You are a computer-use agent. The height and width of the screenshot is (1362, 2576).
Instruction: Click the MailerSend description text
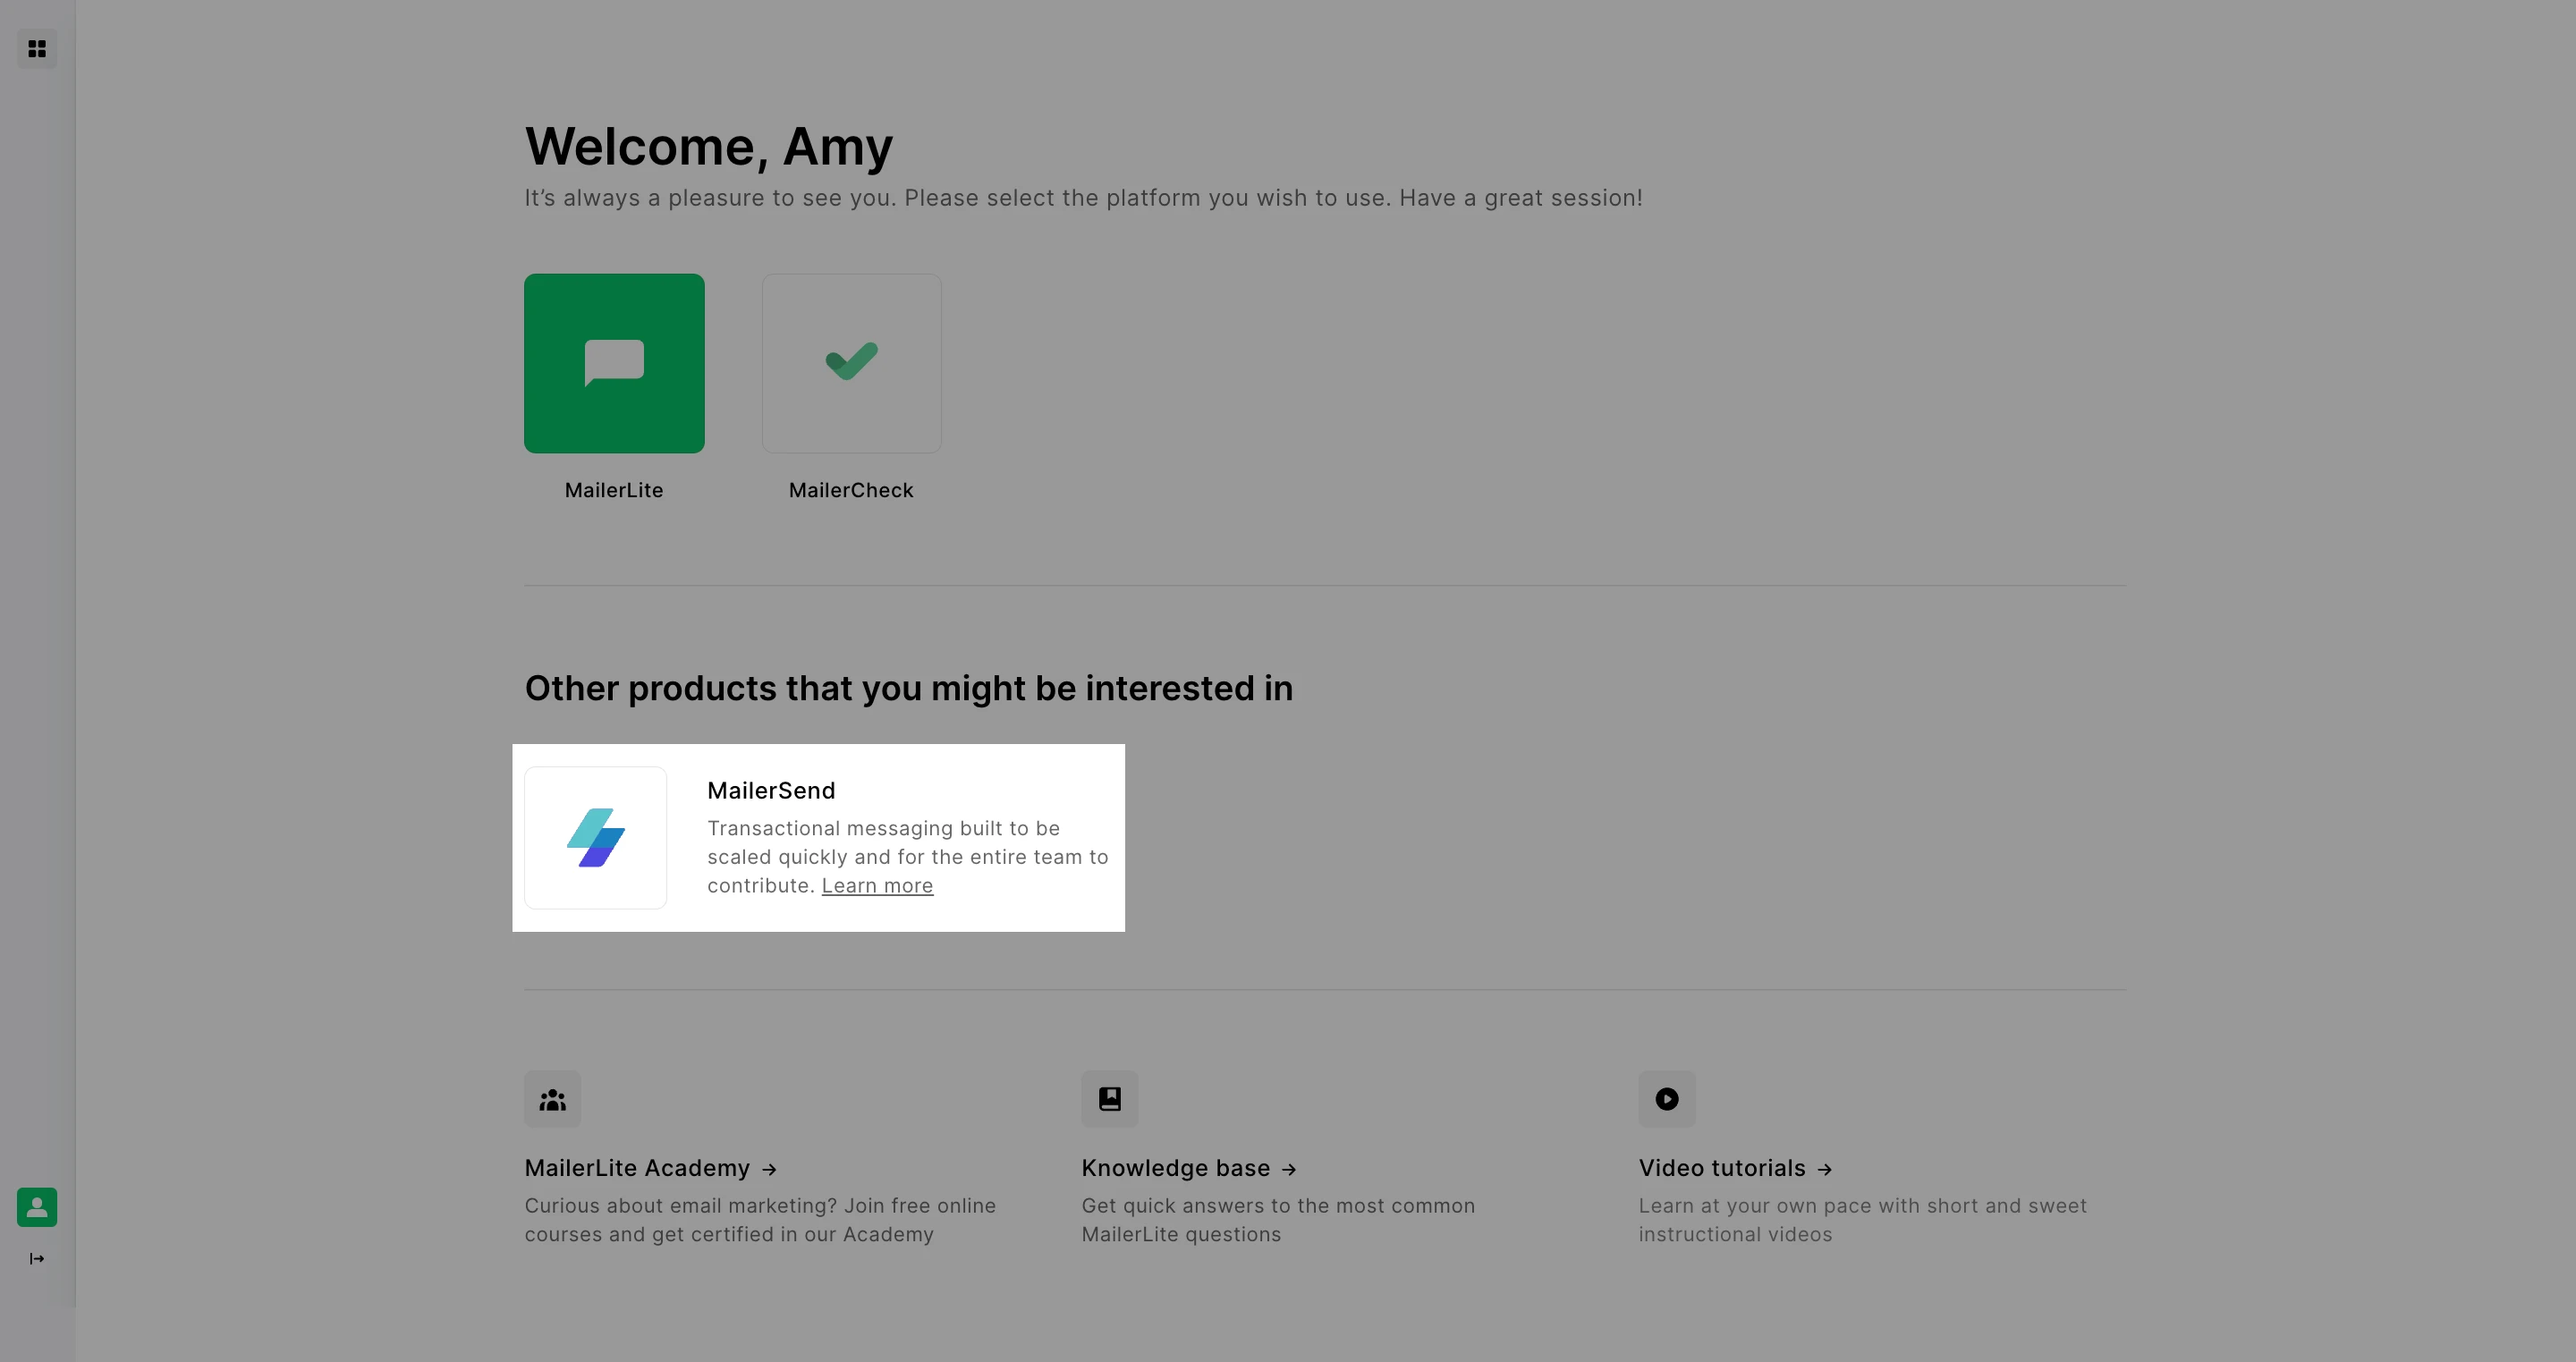(906, 857)
